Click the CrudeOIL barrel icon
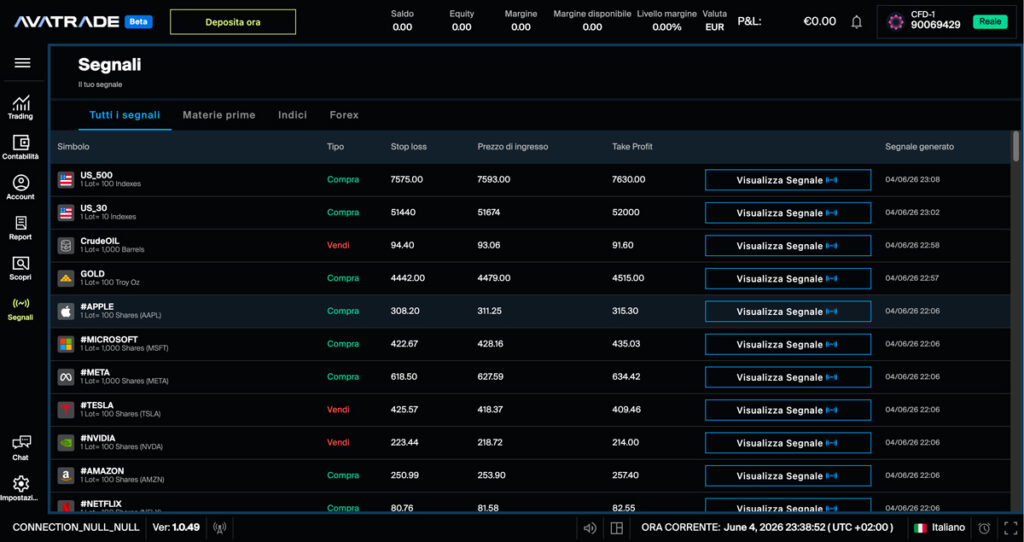The width and height of the screenshot is (1024, 542). [x=65, y=246]
